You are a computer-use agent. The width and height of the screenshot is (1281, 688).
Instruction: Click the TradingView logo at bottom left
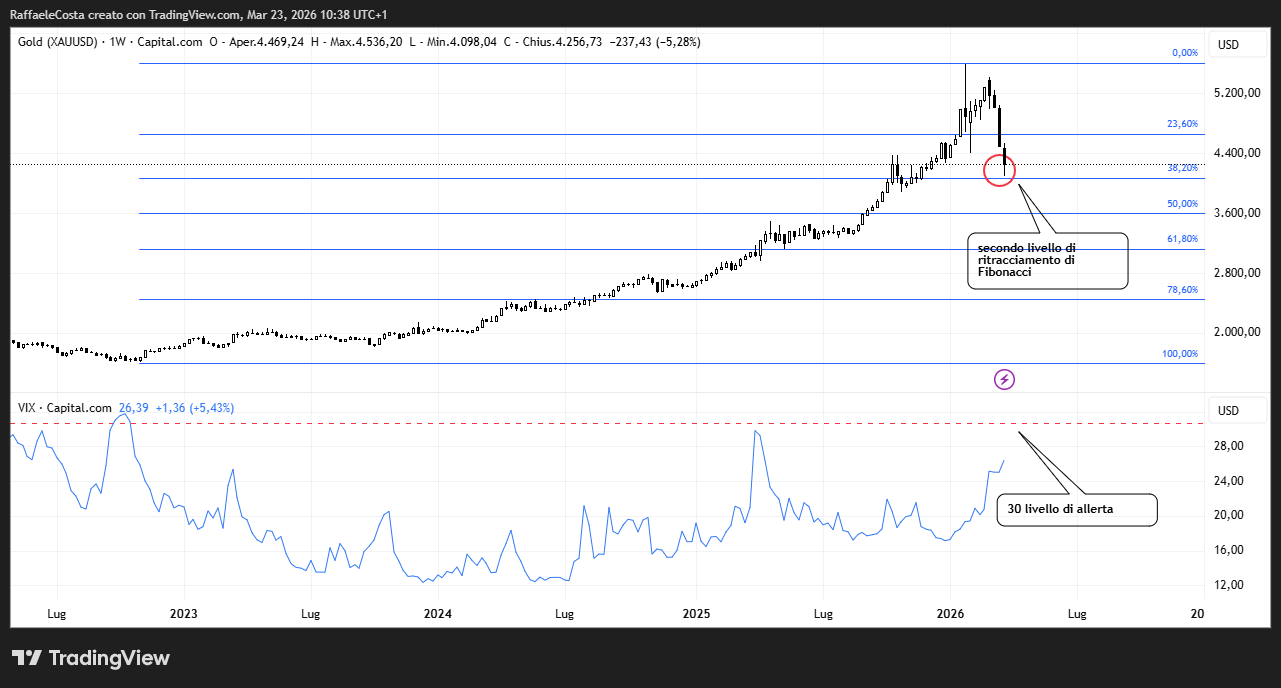(91, 658)
